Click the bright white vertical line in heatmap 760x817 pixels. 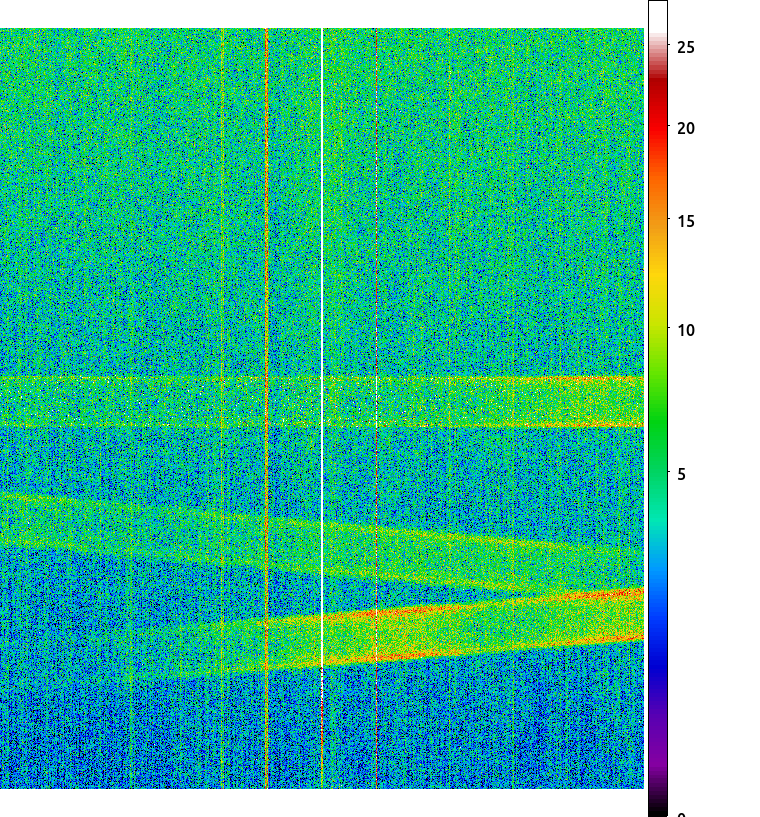[322, 346]
